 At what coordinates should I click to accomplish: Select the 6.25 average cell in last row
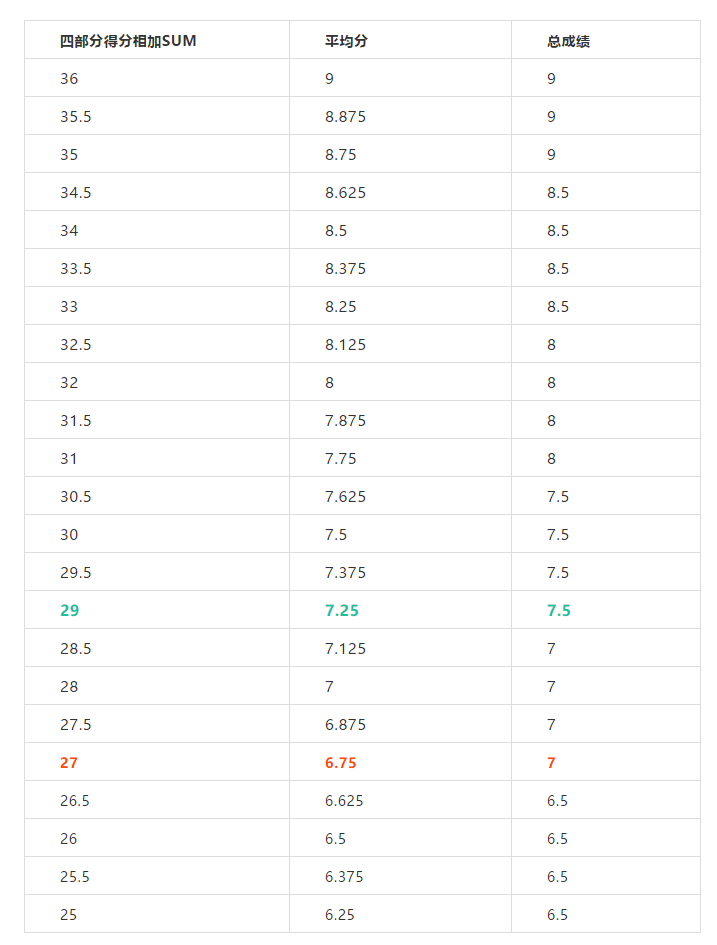(400, 914)
